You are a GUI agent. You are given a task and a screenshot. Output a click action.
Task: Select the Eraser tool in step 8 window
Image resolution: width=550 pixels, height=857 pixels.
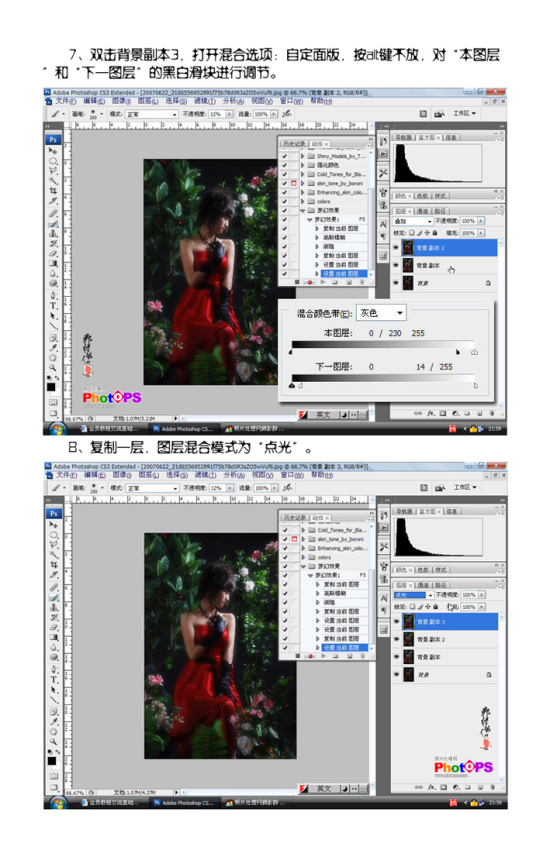click(x=54, y=627)
